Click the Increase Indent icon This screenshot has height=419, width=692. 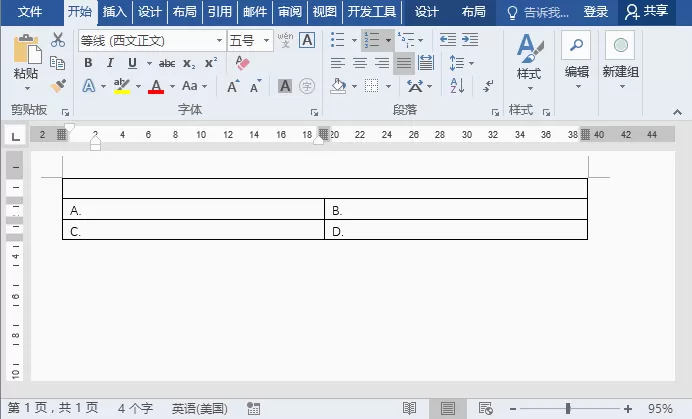point(470,40)
